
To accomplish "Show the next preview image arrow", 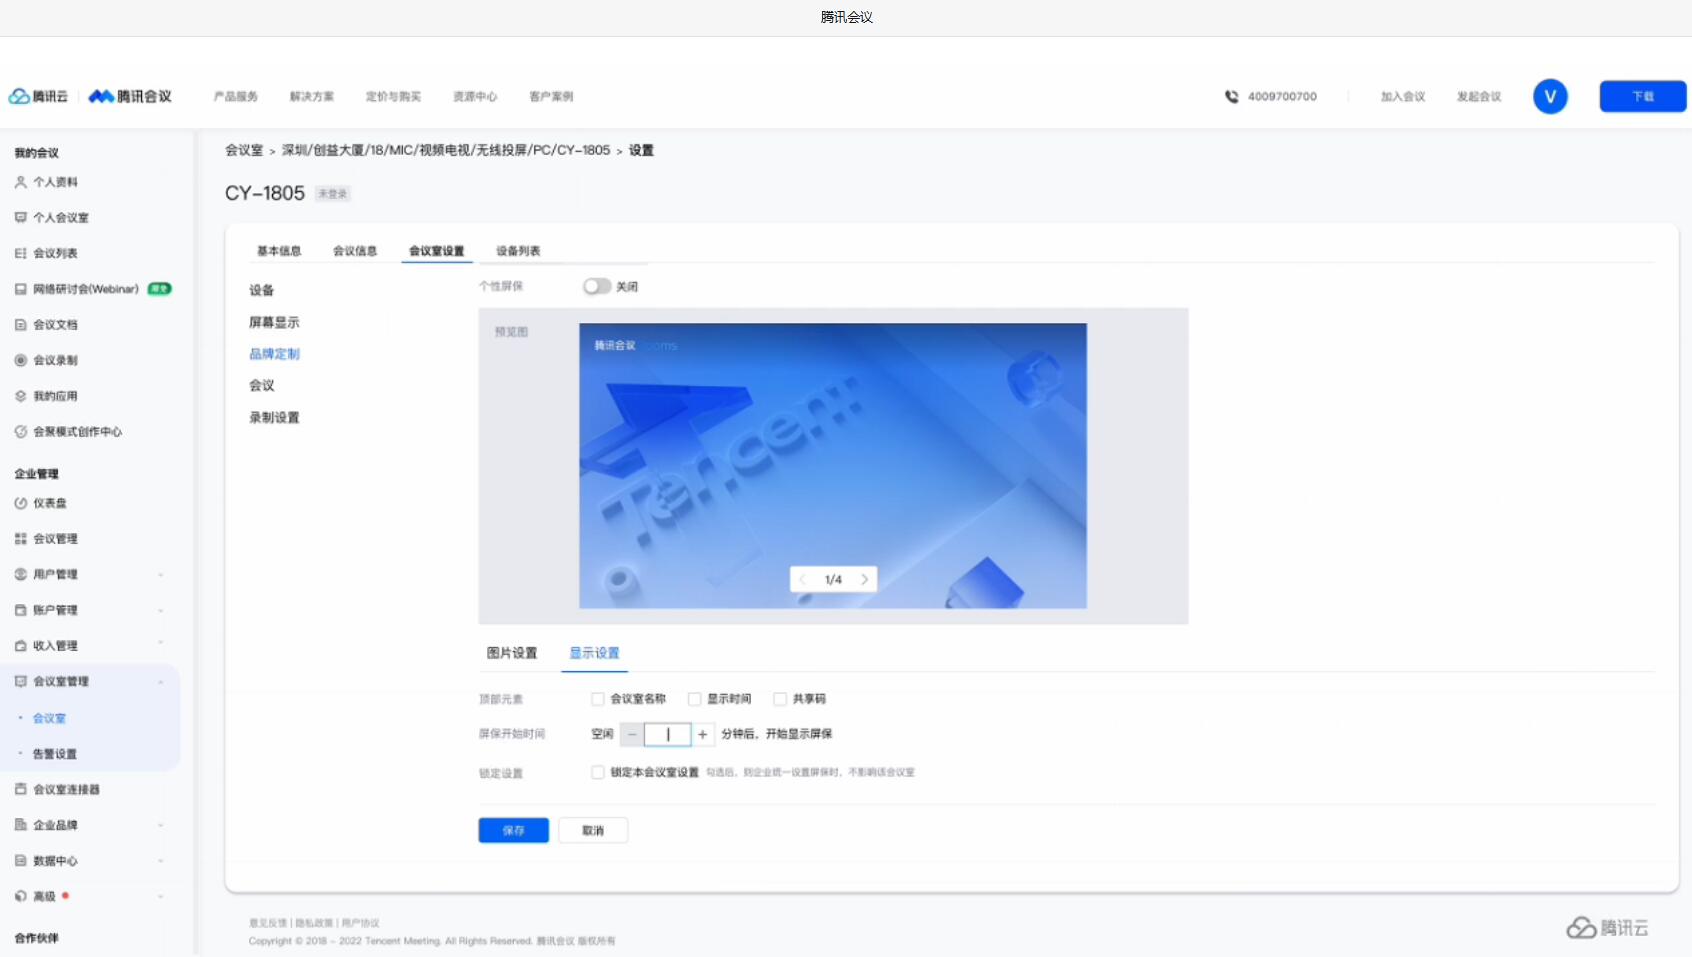I will click(x=865, y=579).
